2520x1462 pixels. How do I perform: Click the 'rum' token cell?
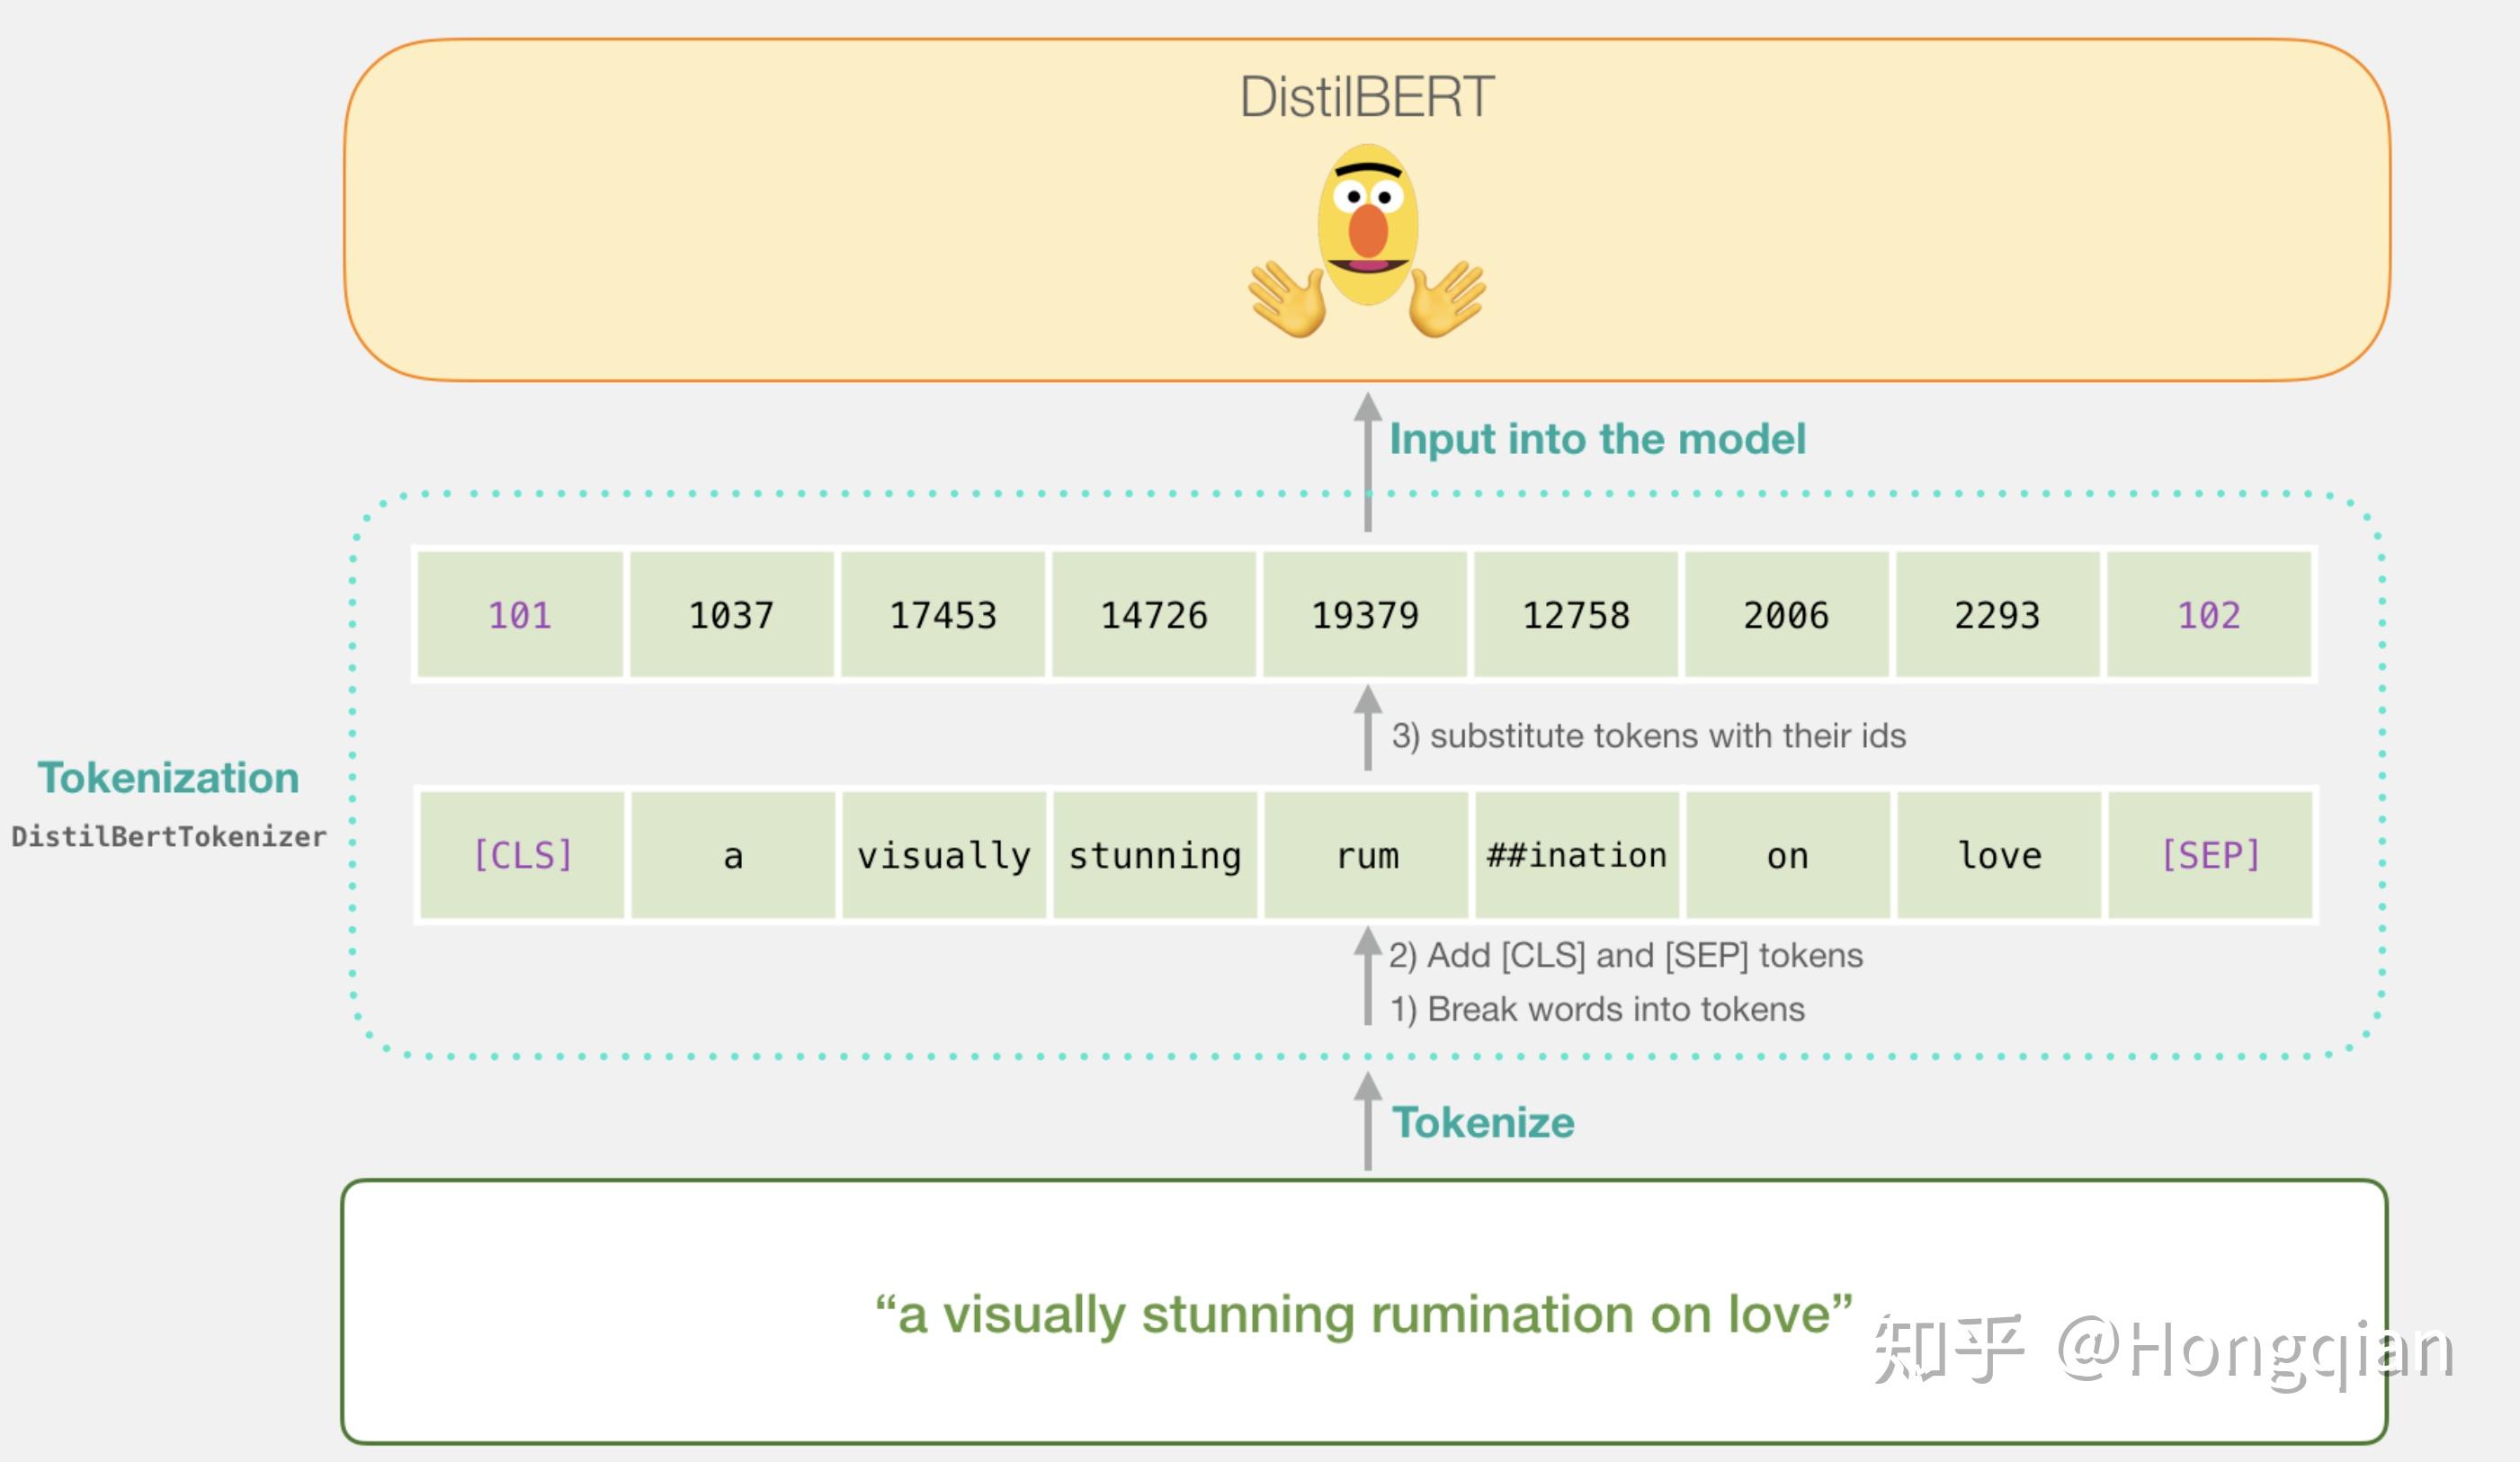(1367, 855)
